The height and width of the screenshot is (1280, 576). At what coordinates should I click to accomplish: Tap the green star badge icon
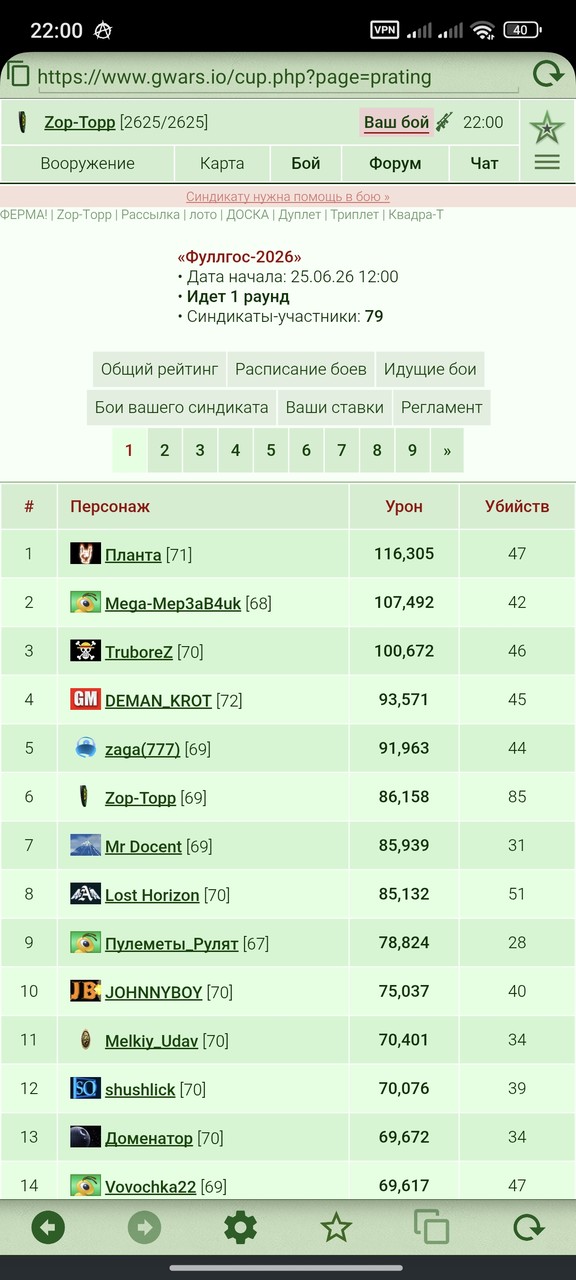(x=547, y=128)
